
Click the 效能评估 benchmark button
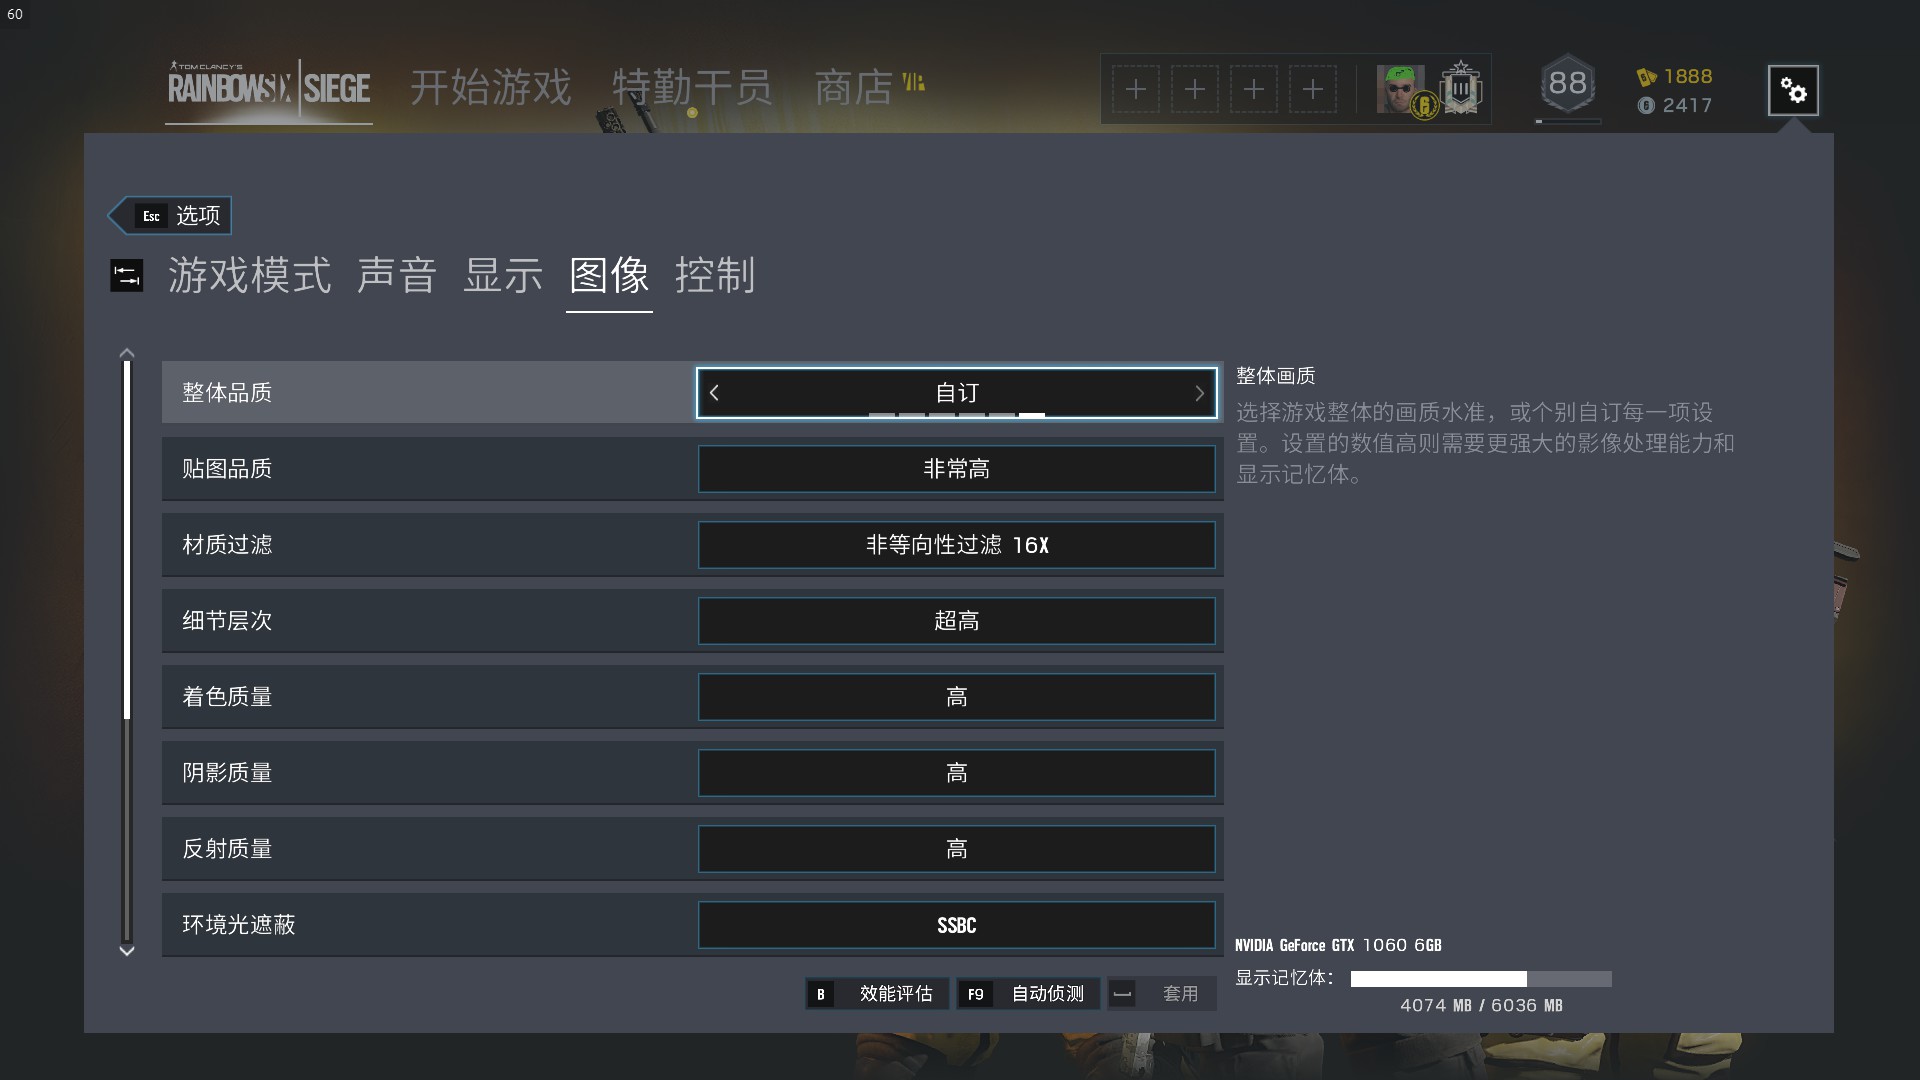point(877,994)
